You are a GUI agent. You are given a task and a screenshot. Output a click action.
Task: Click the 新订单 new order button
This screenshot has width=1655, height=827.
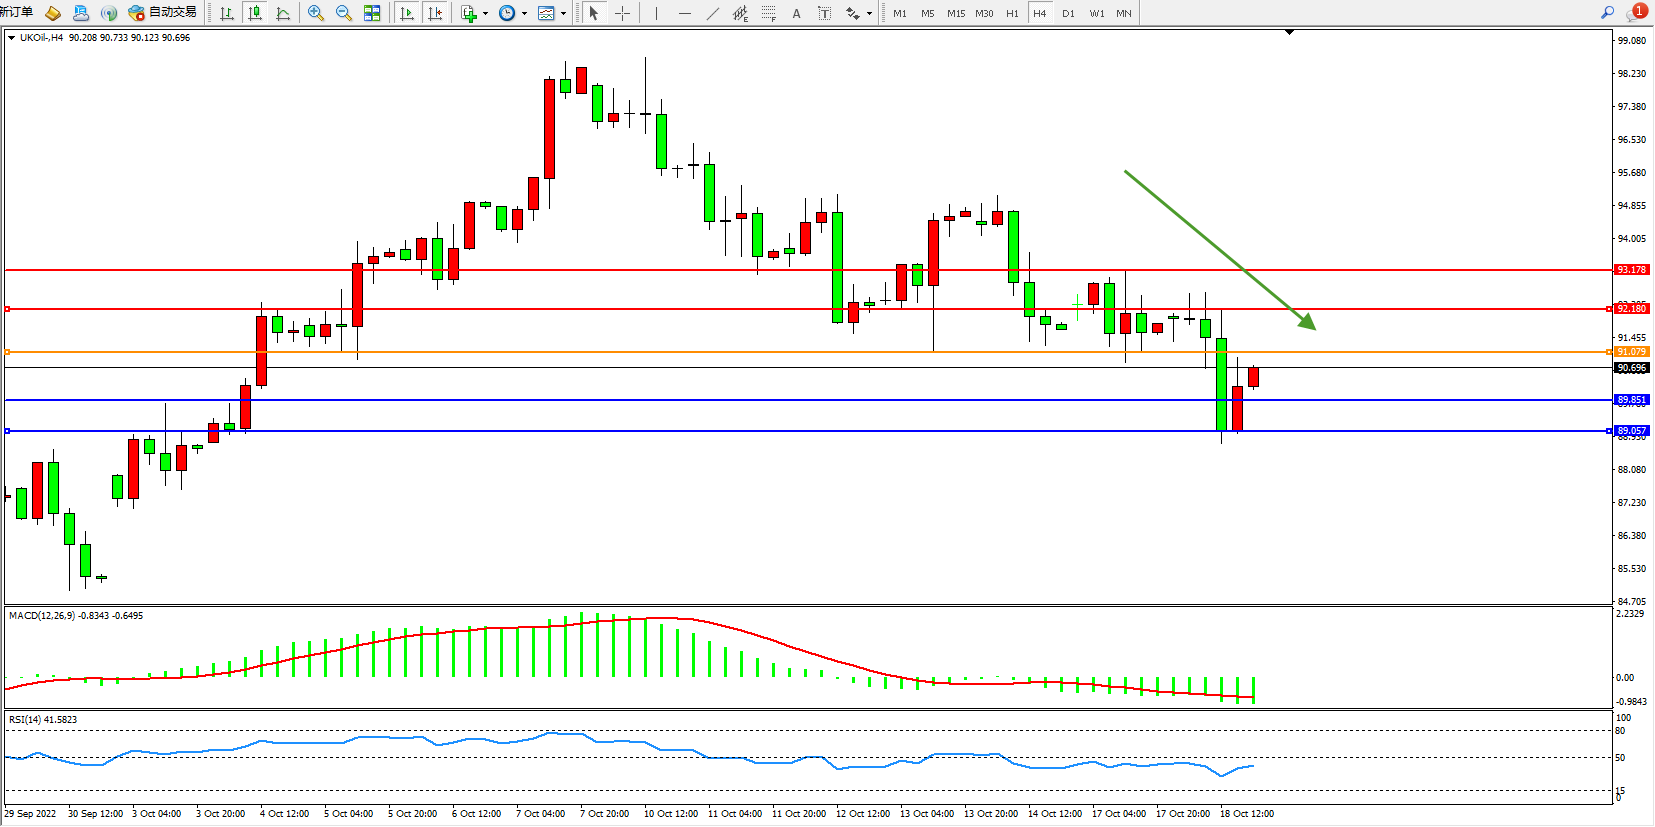coord(17,12)
